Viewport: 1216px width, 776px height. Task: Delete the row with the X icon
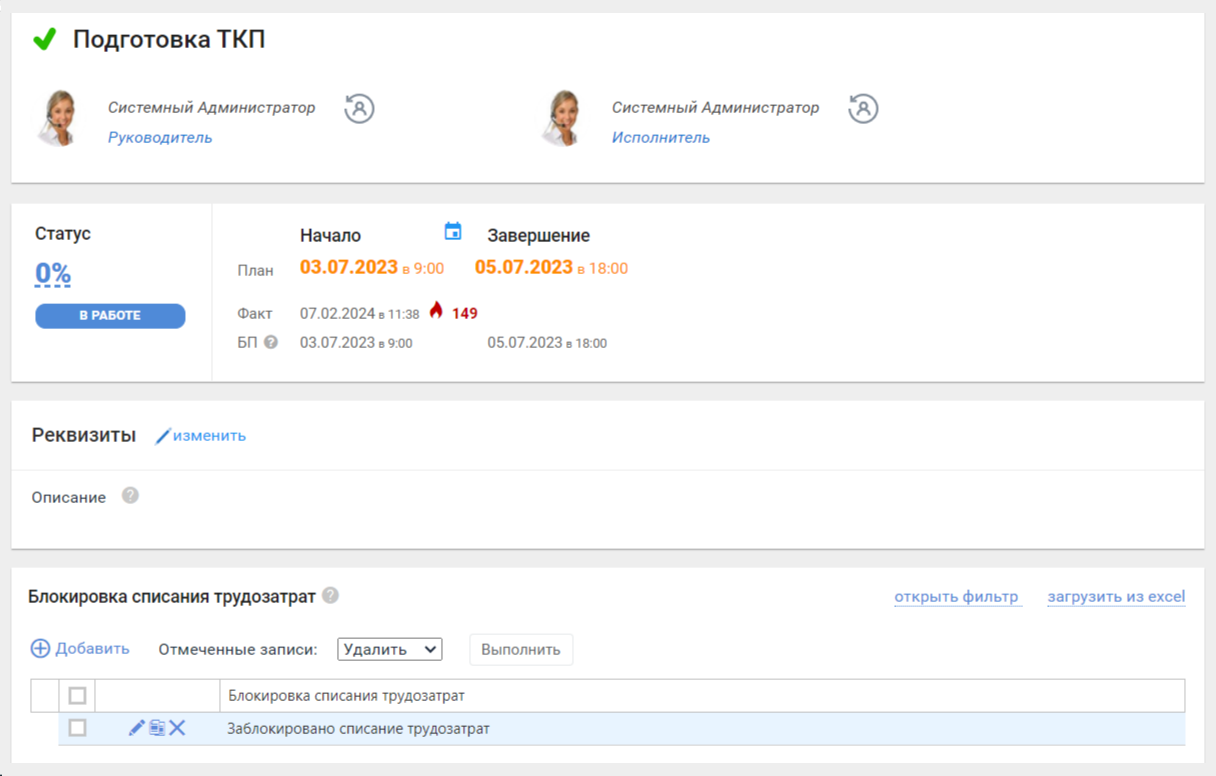click(x=177, y=728)
